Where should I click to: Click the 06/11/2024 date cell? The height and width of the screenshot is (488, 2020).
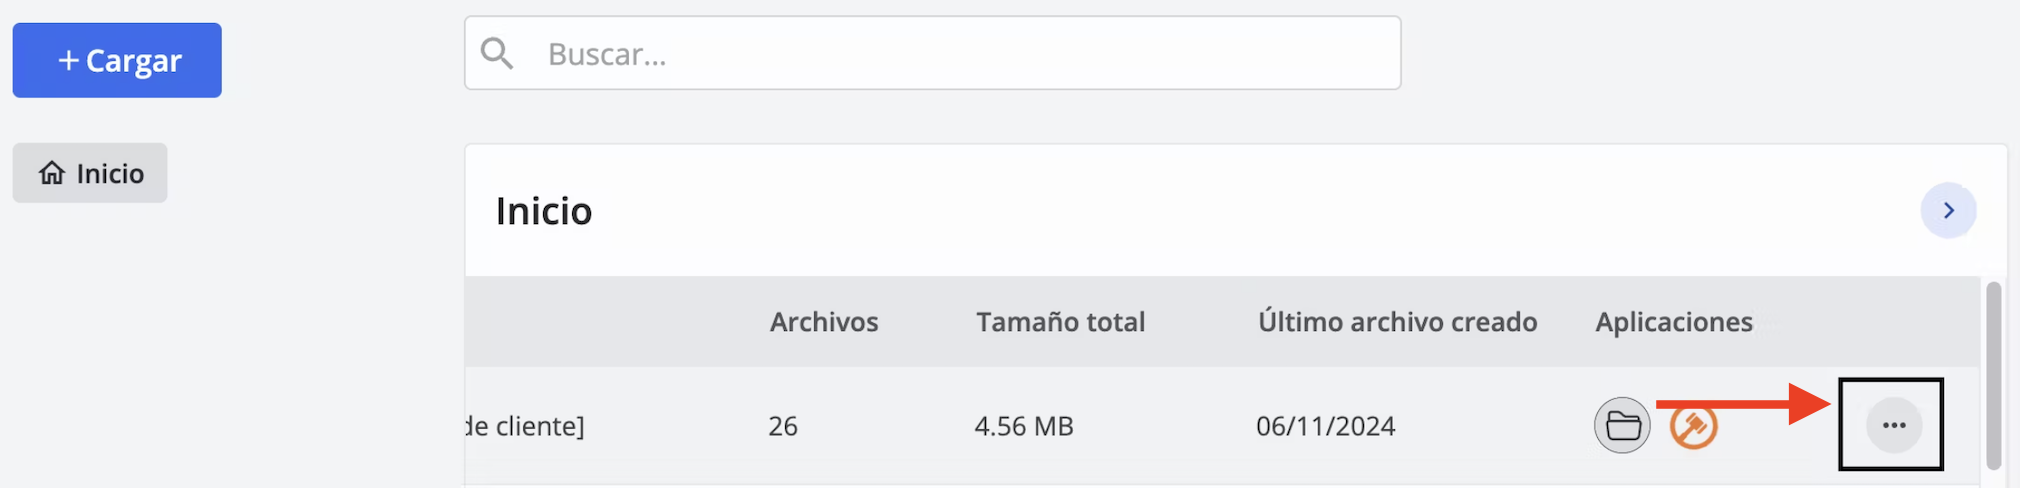(1325, 426)
